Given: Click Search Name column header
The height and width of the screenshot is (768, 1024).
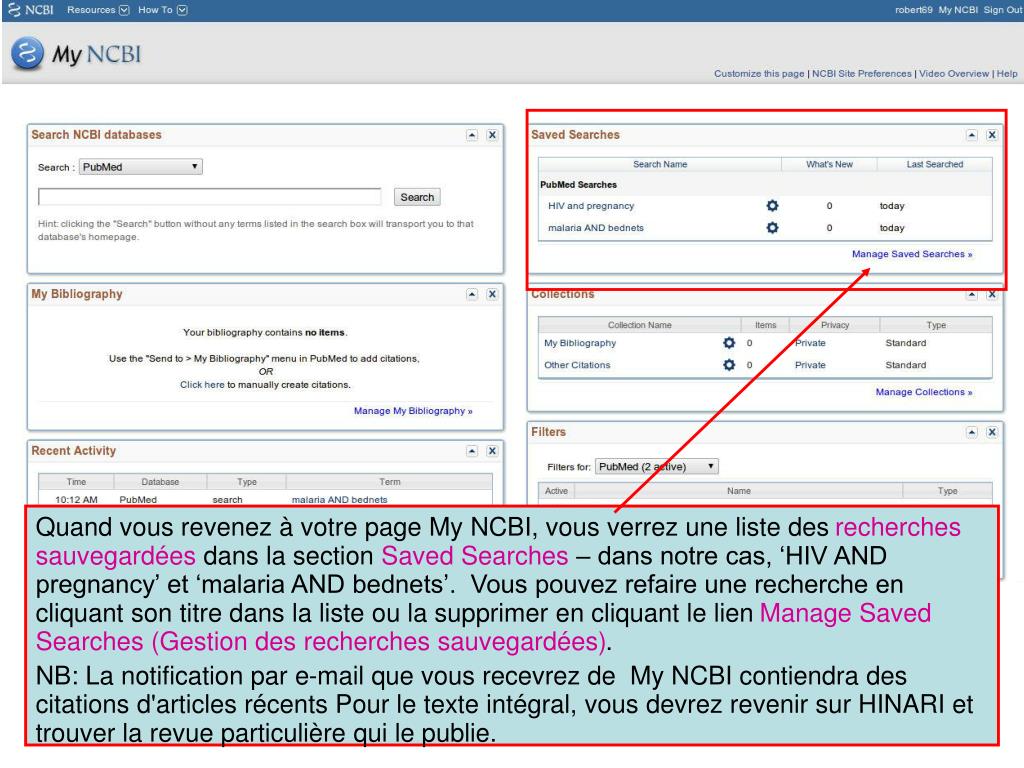Looking at the screenshot, I should tap(660, 165).
